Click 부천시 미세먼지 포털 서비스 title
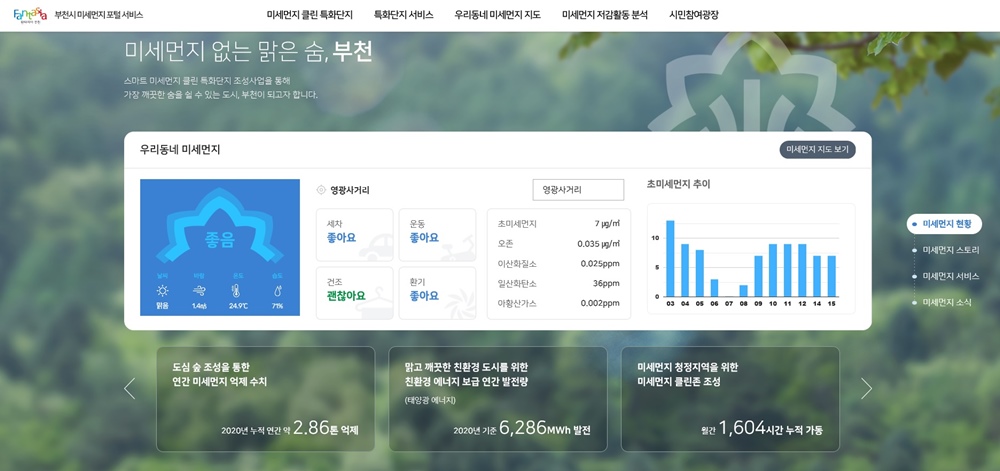This screenshot has width=1000, height=471. pyautogui.click(x=99, y=15)
